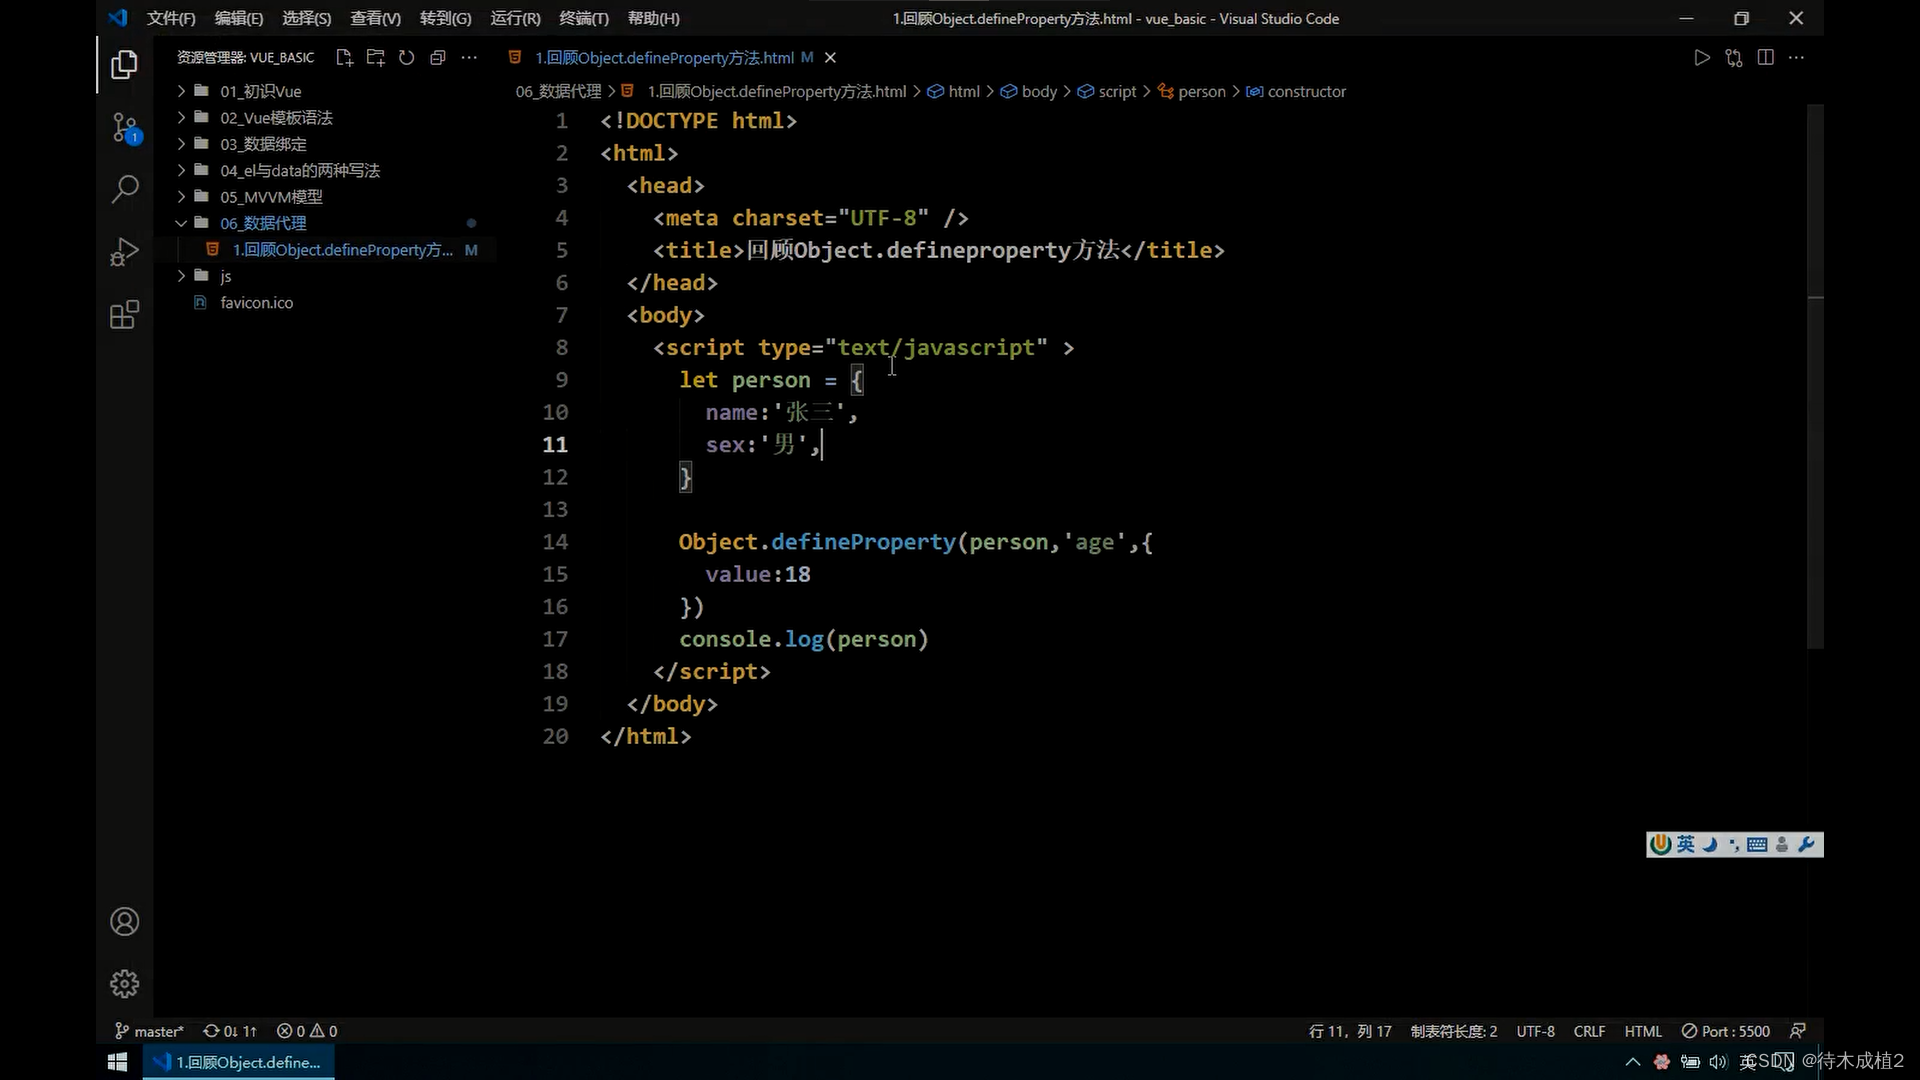1920x1080 pixels.
Task: Open the 编辑(E) menu
Action: coord(239,18)
